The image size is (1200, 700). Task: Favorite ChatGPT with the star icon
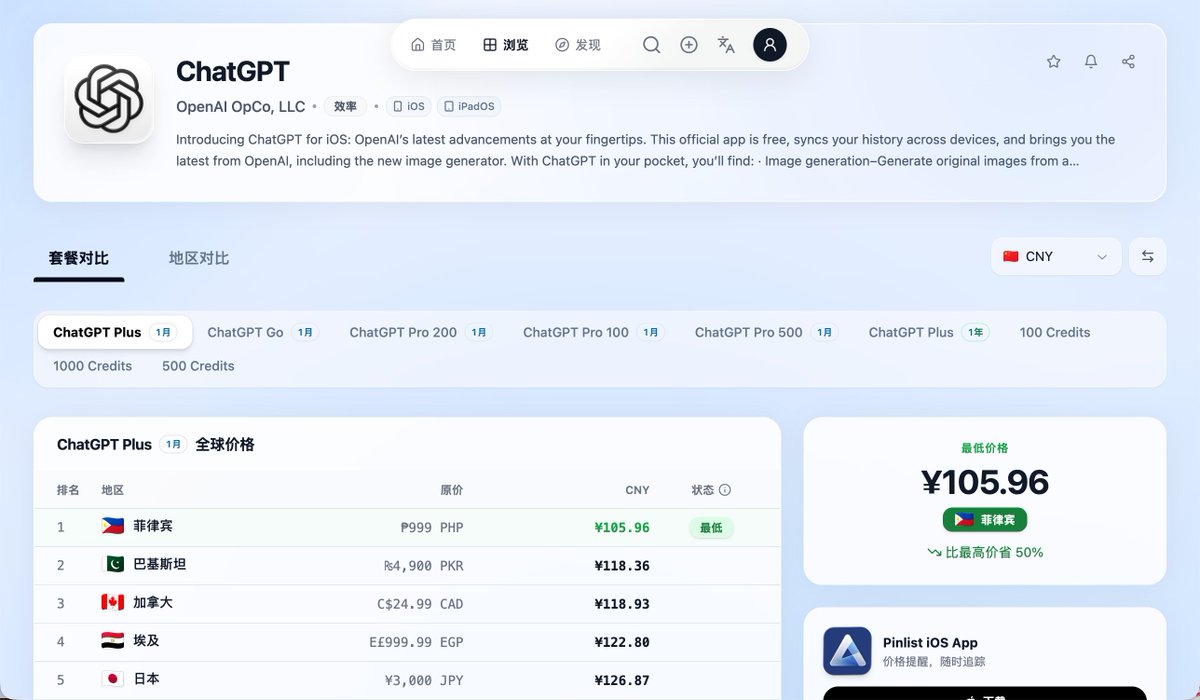1053,62
